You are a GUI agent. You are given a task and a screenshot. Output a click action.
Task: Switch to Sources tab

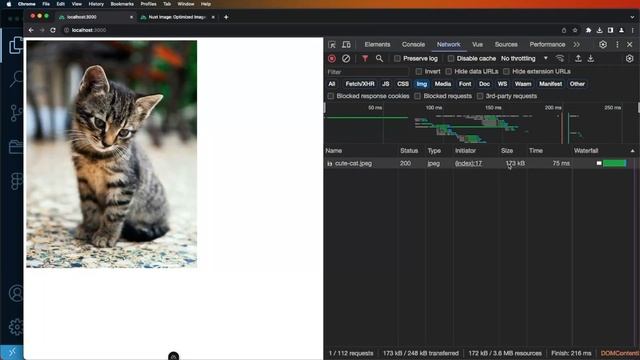pos(506,44)
